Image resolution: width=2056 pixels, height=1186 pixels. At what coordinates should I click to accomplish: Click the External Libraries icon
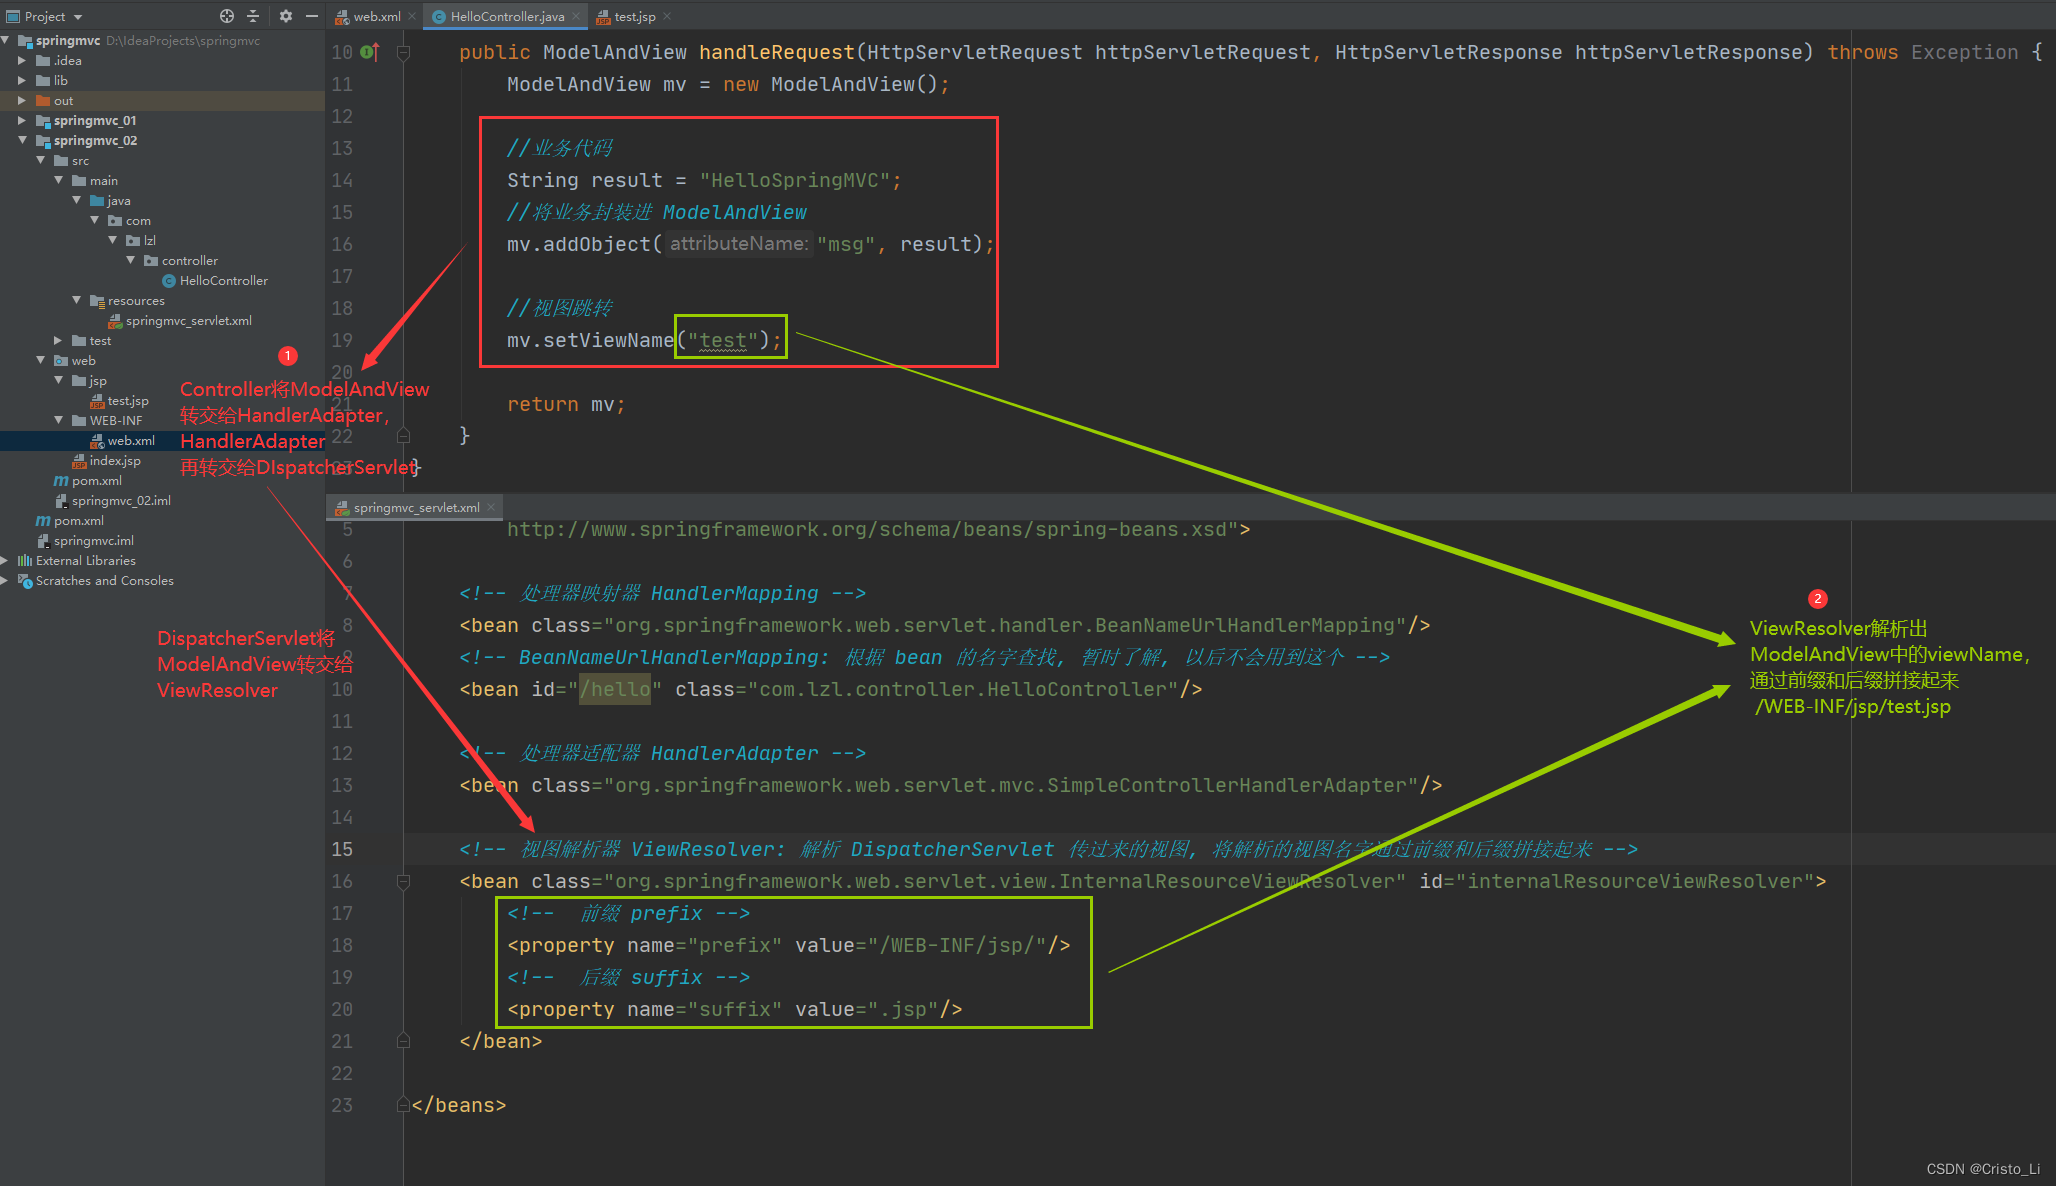[x=25, y=561]
